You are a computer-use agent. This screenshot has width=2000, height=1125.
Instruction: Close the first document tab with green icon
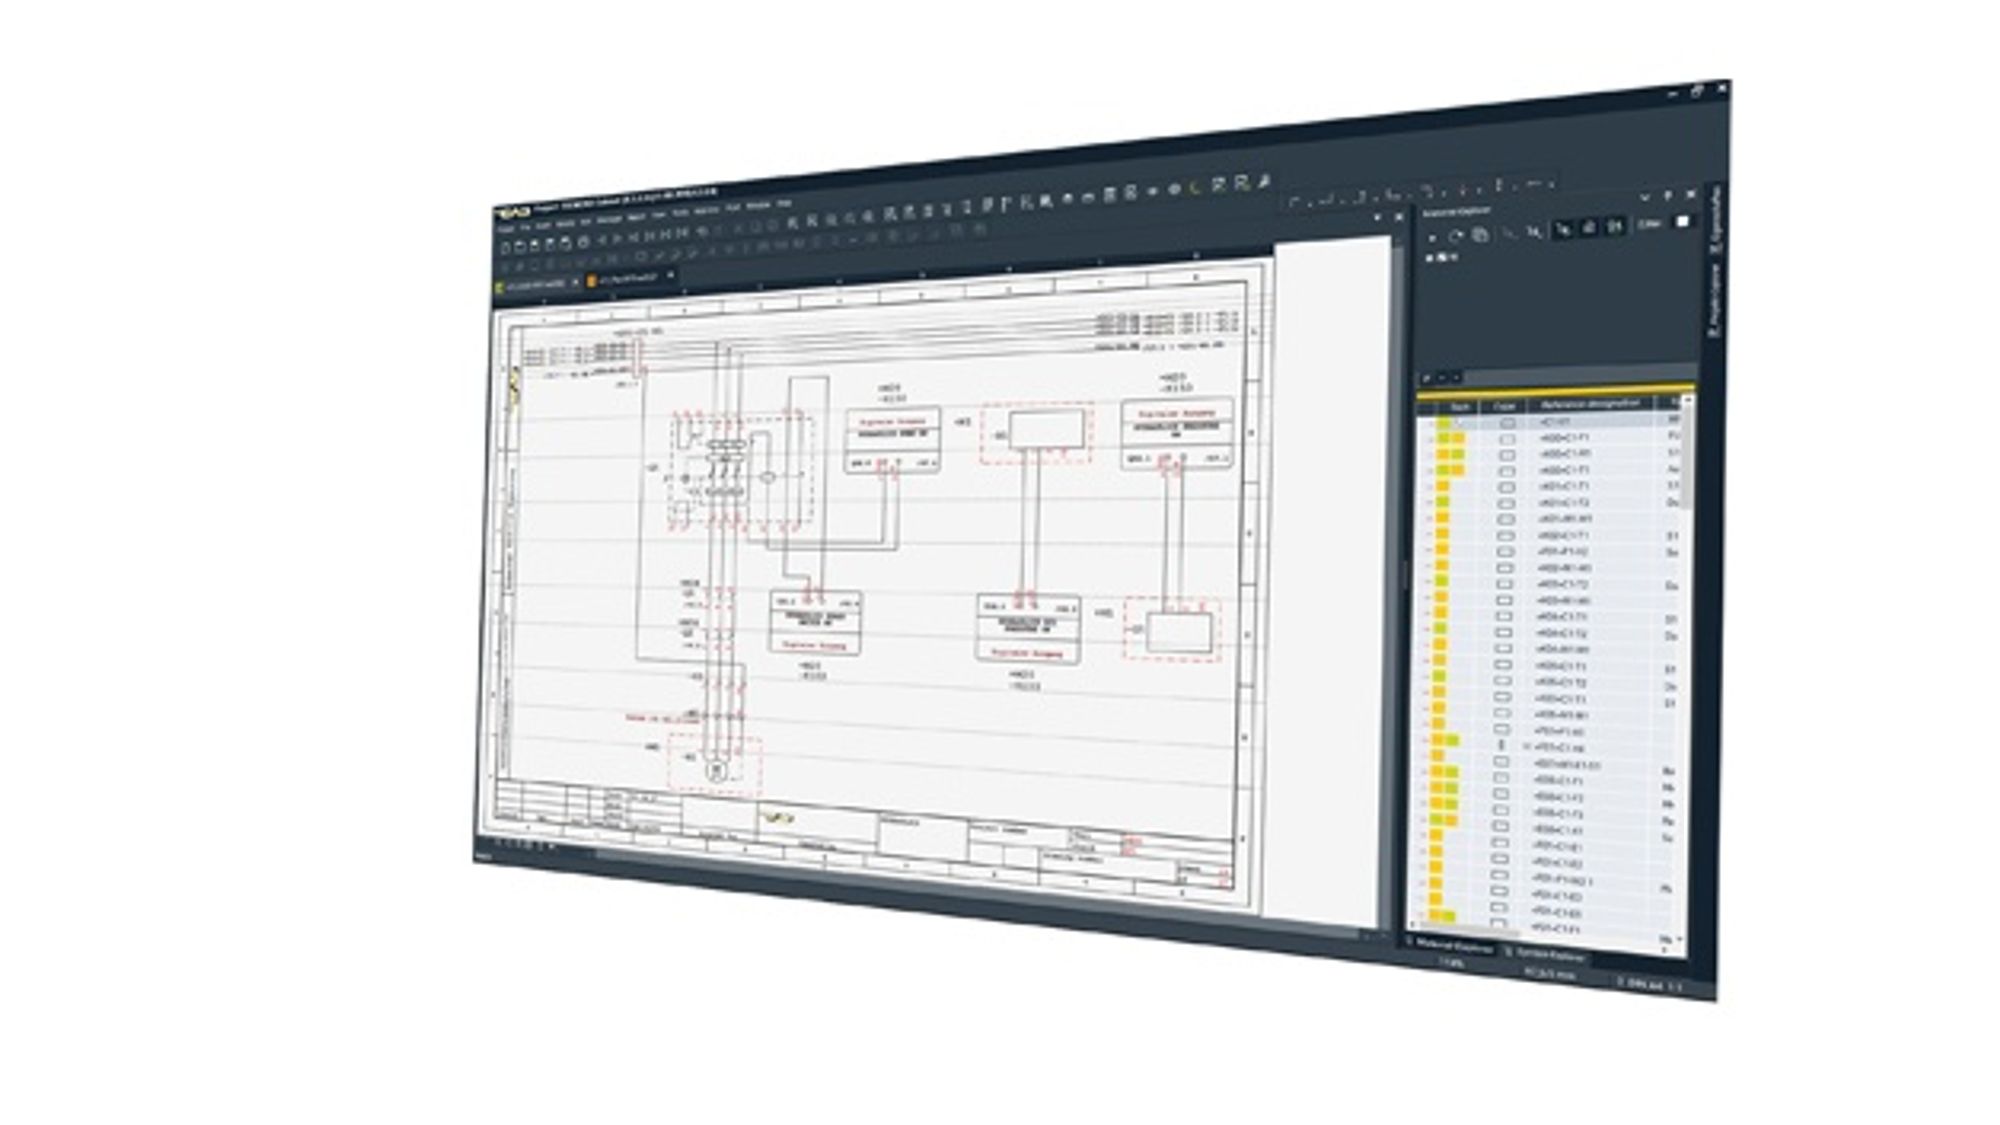pyautogui.click(x=576, y=282)
